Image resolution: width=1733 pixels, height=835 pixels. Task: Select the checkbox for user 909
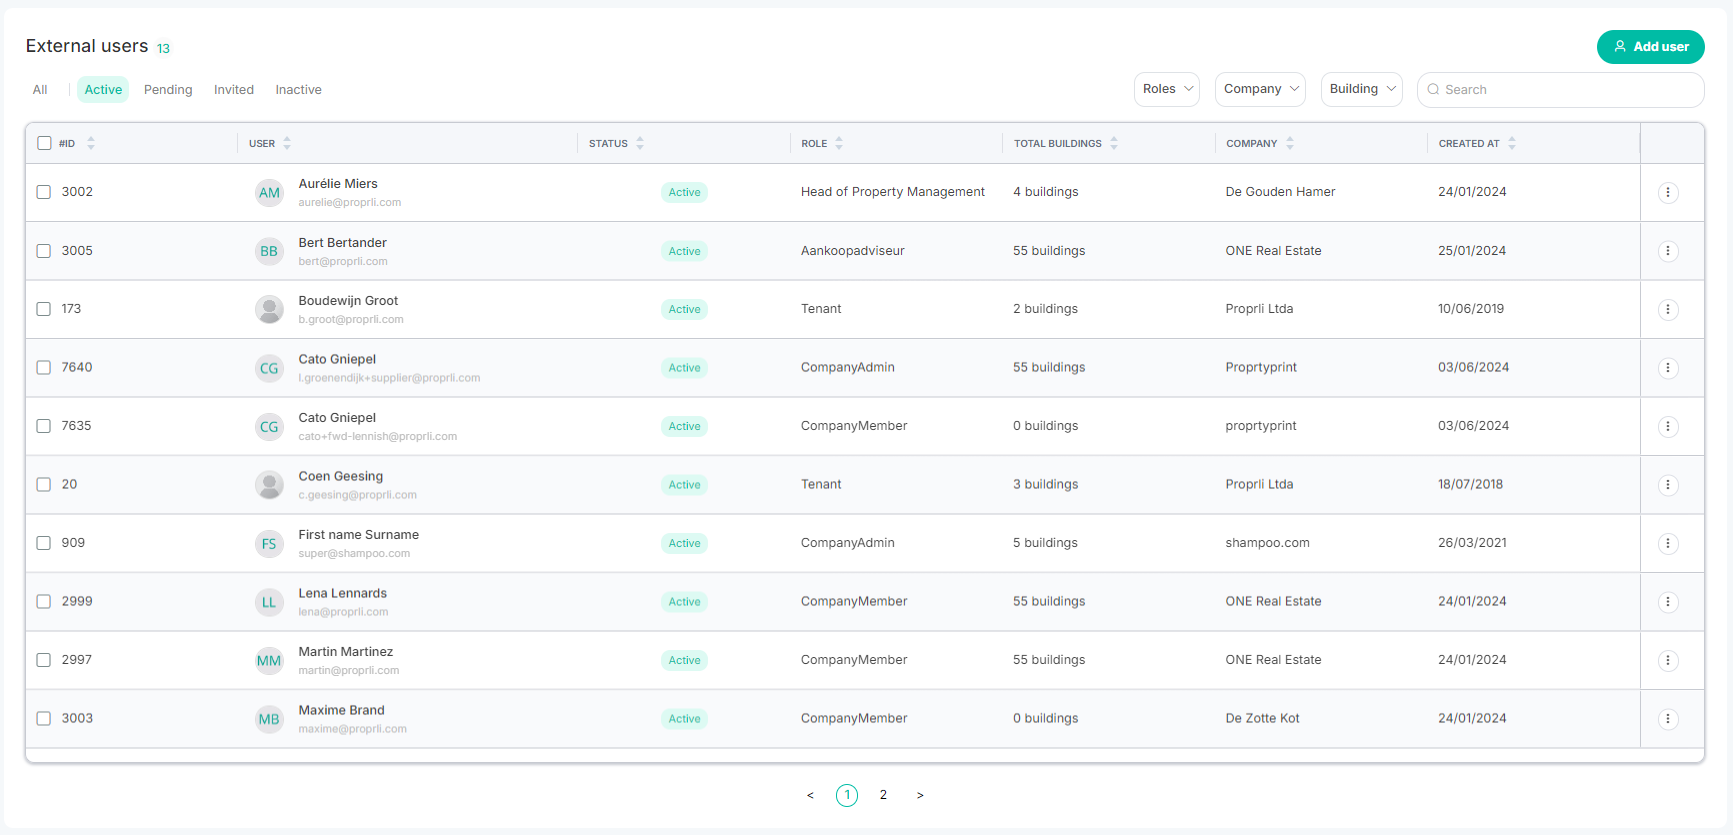coord(44,543)
